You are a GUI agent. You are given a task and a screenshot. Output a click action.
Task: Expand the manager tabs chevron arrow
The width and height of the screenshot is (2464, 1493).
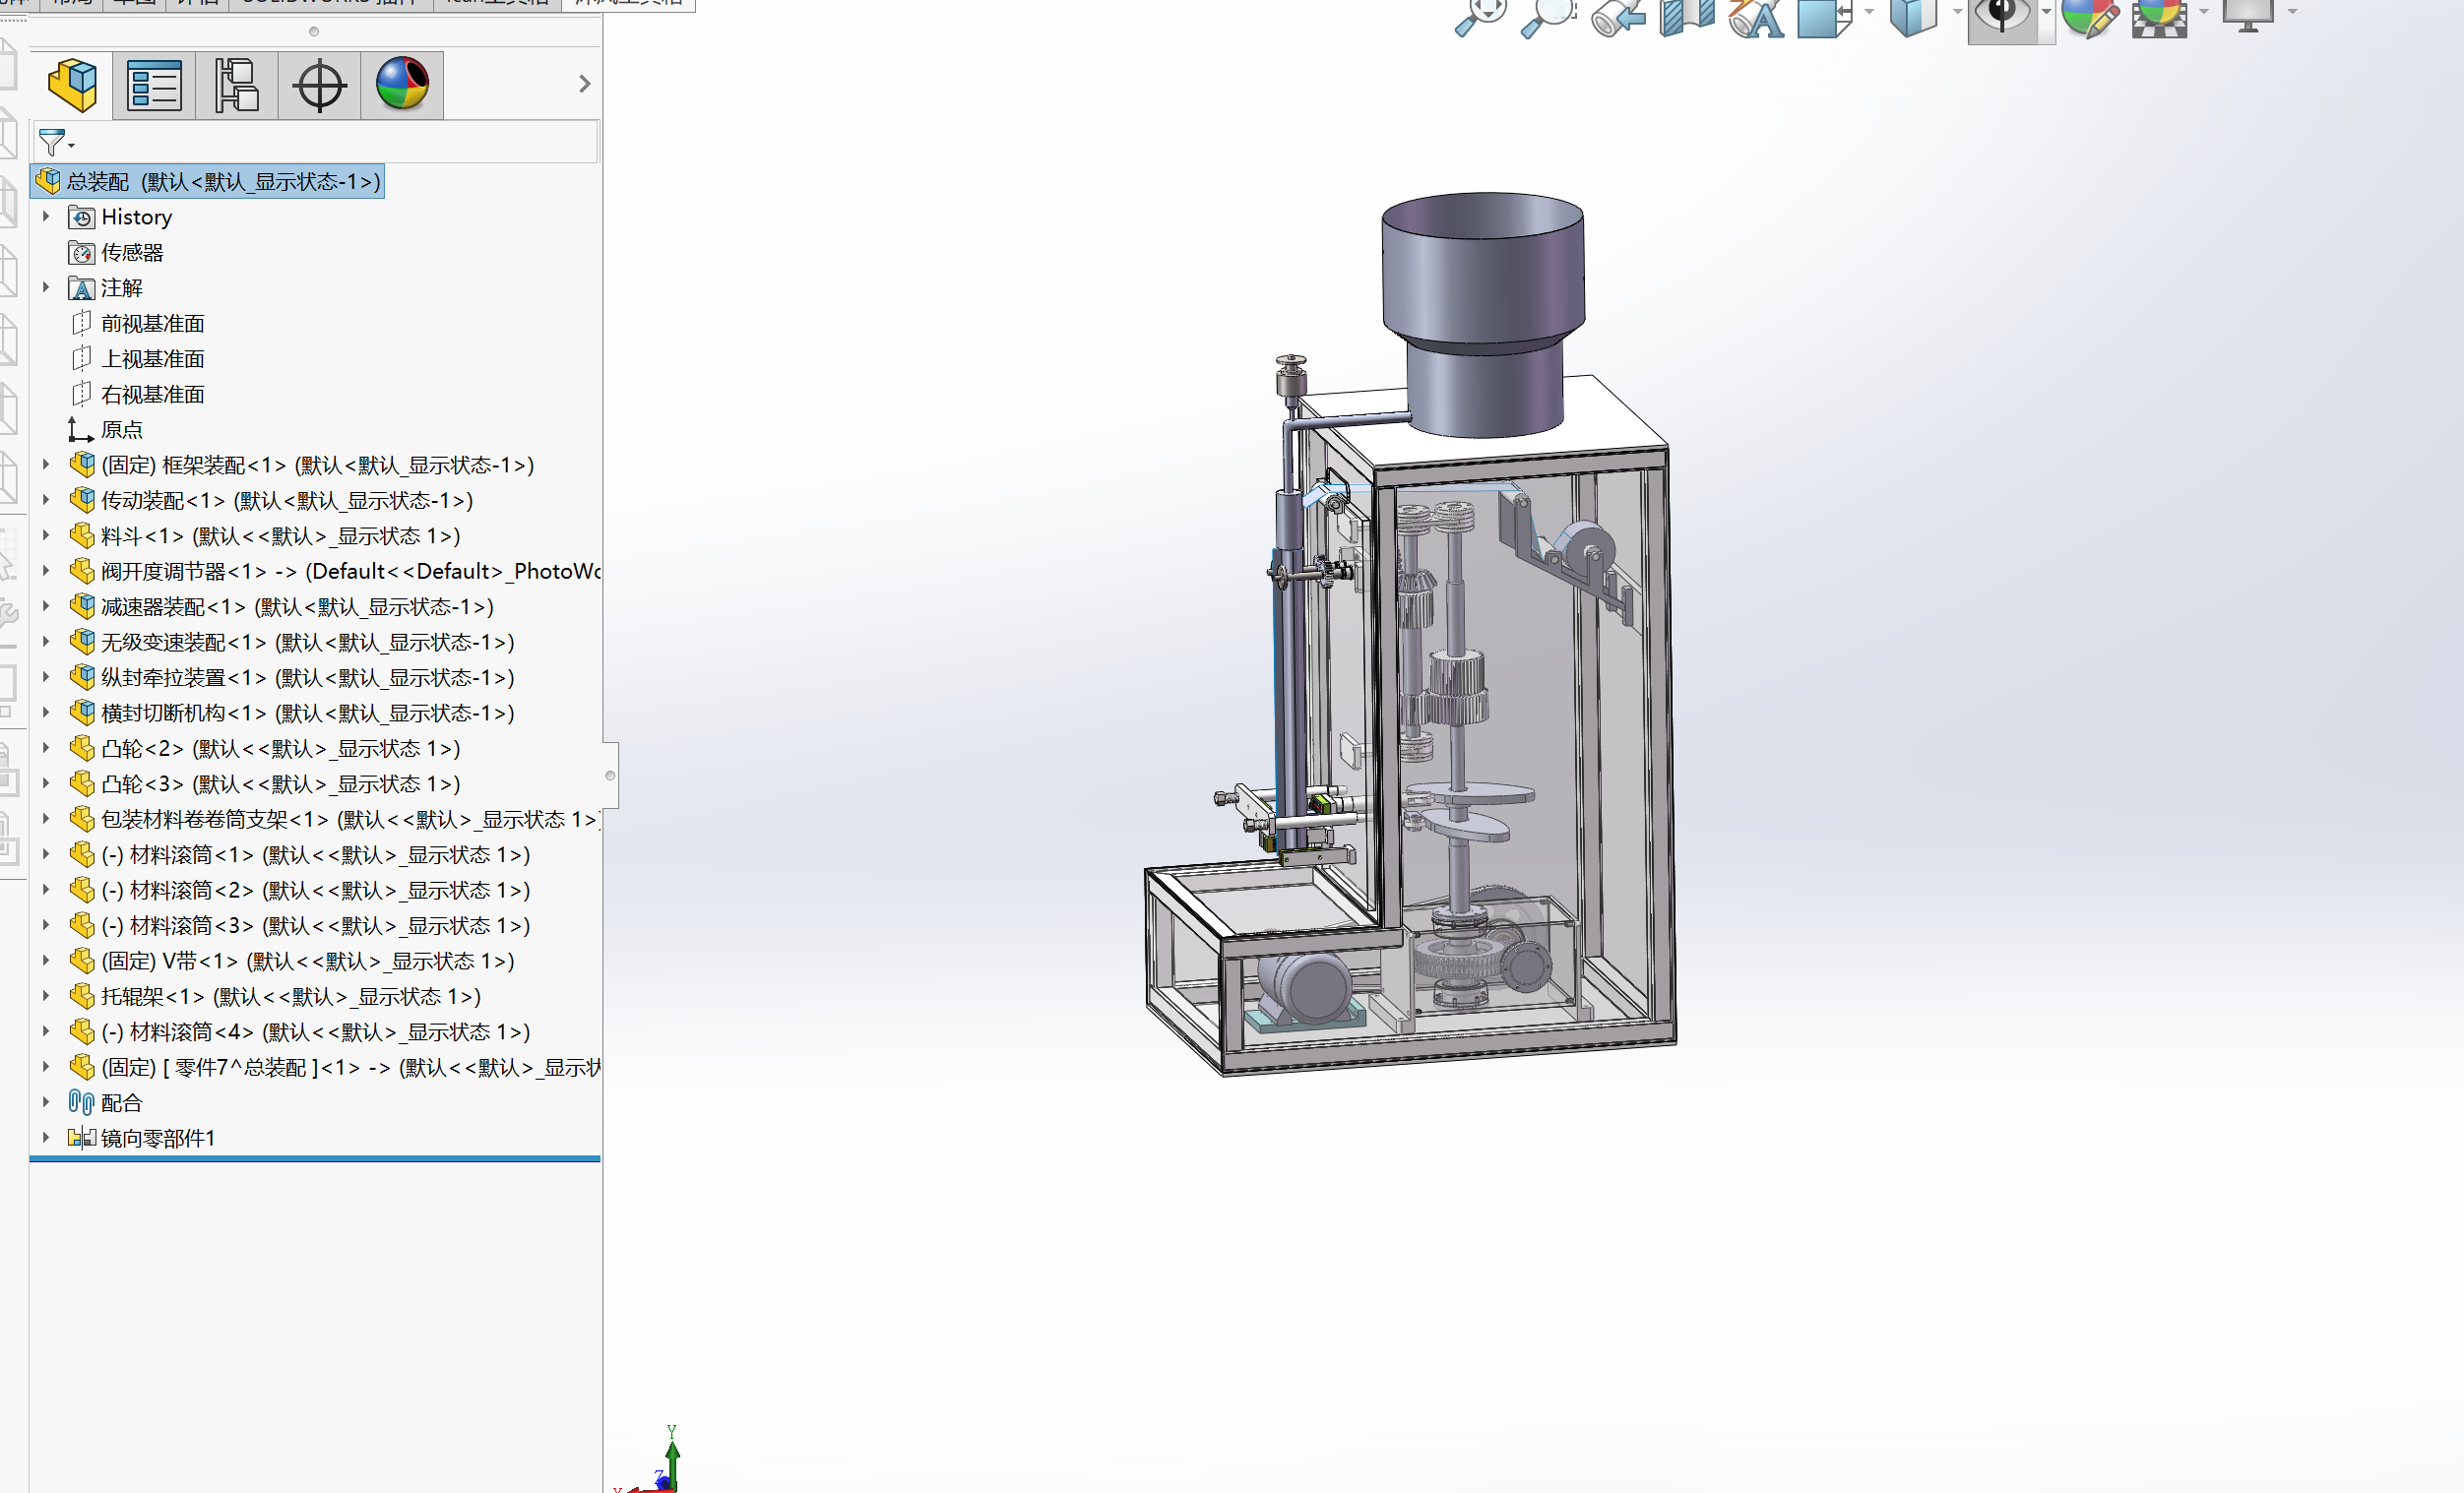(585, 84)
